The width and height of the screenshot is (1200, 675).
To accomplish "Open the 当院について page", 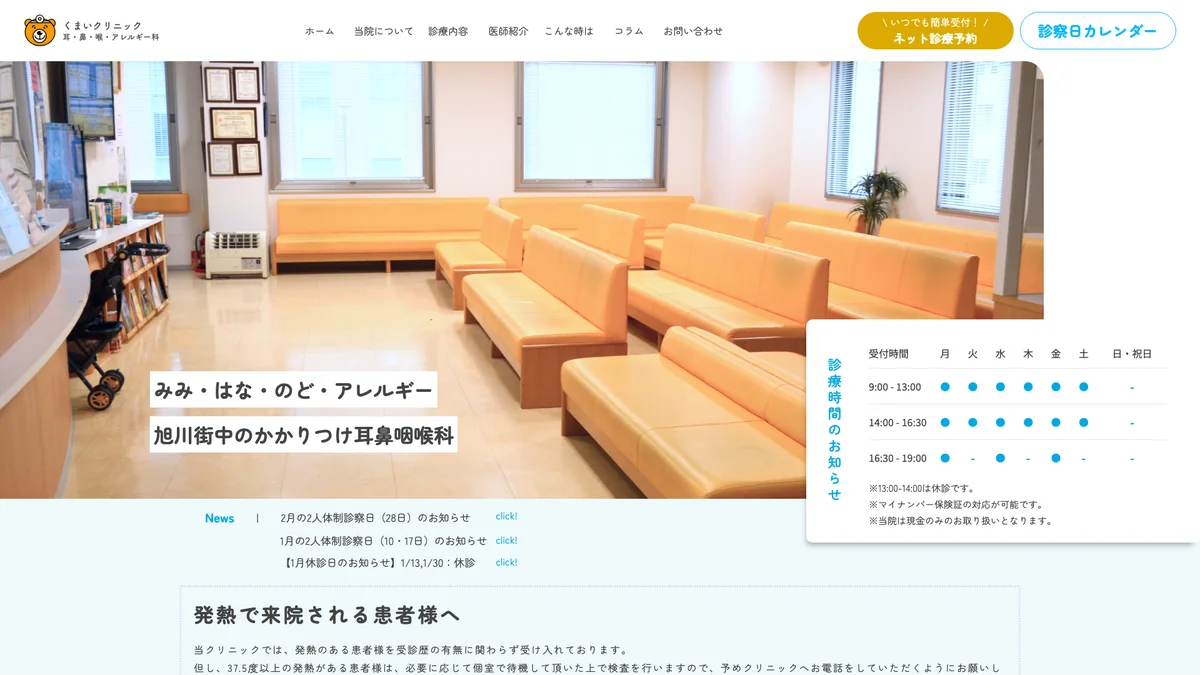I will tap(382, 31).
